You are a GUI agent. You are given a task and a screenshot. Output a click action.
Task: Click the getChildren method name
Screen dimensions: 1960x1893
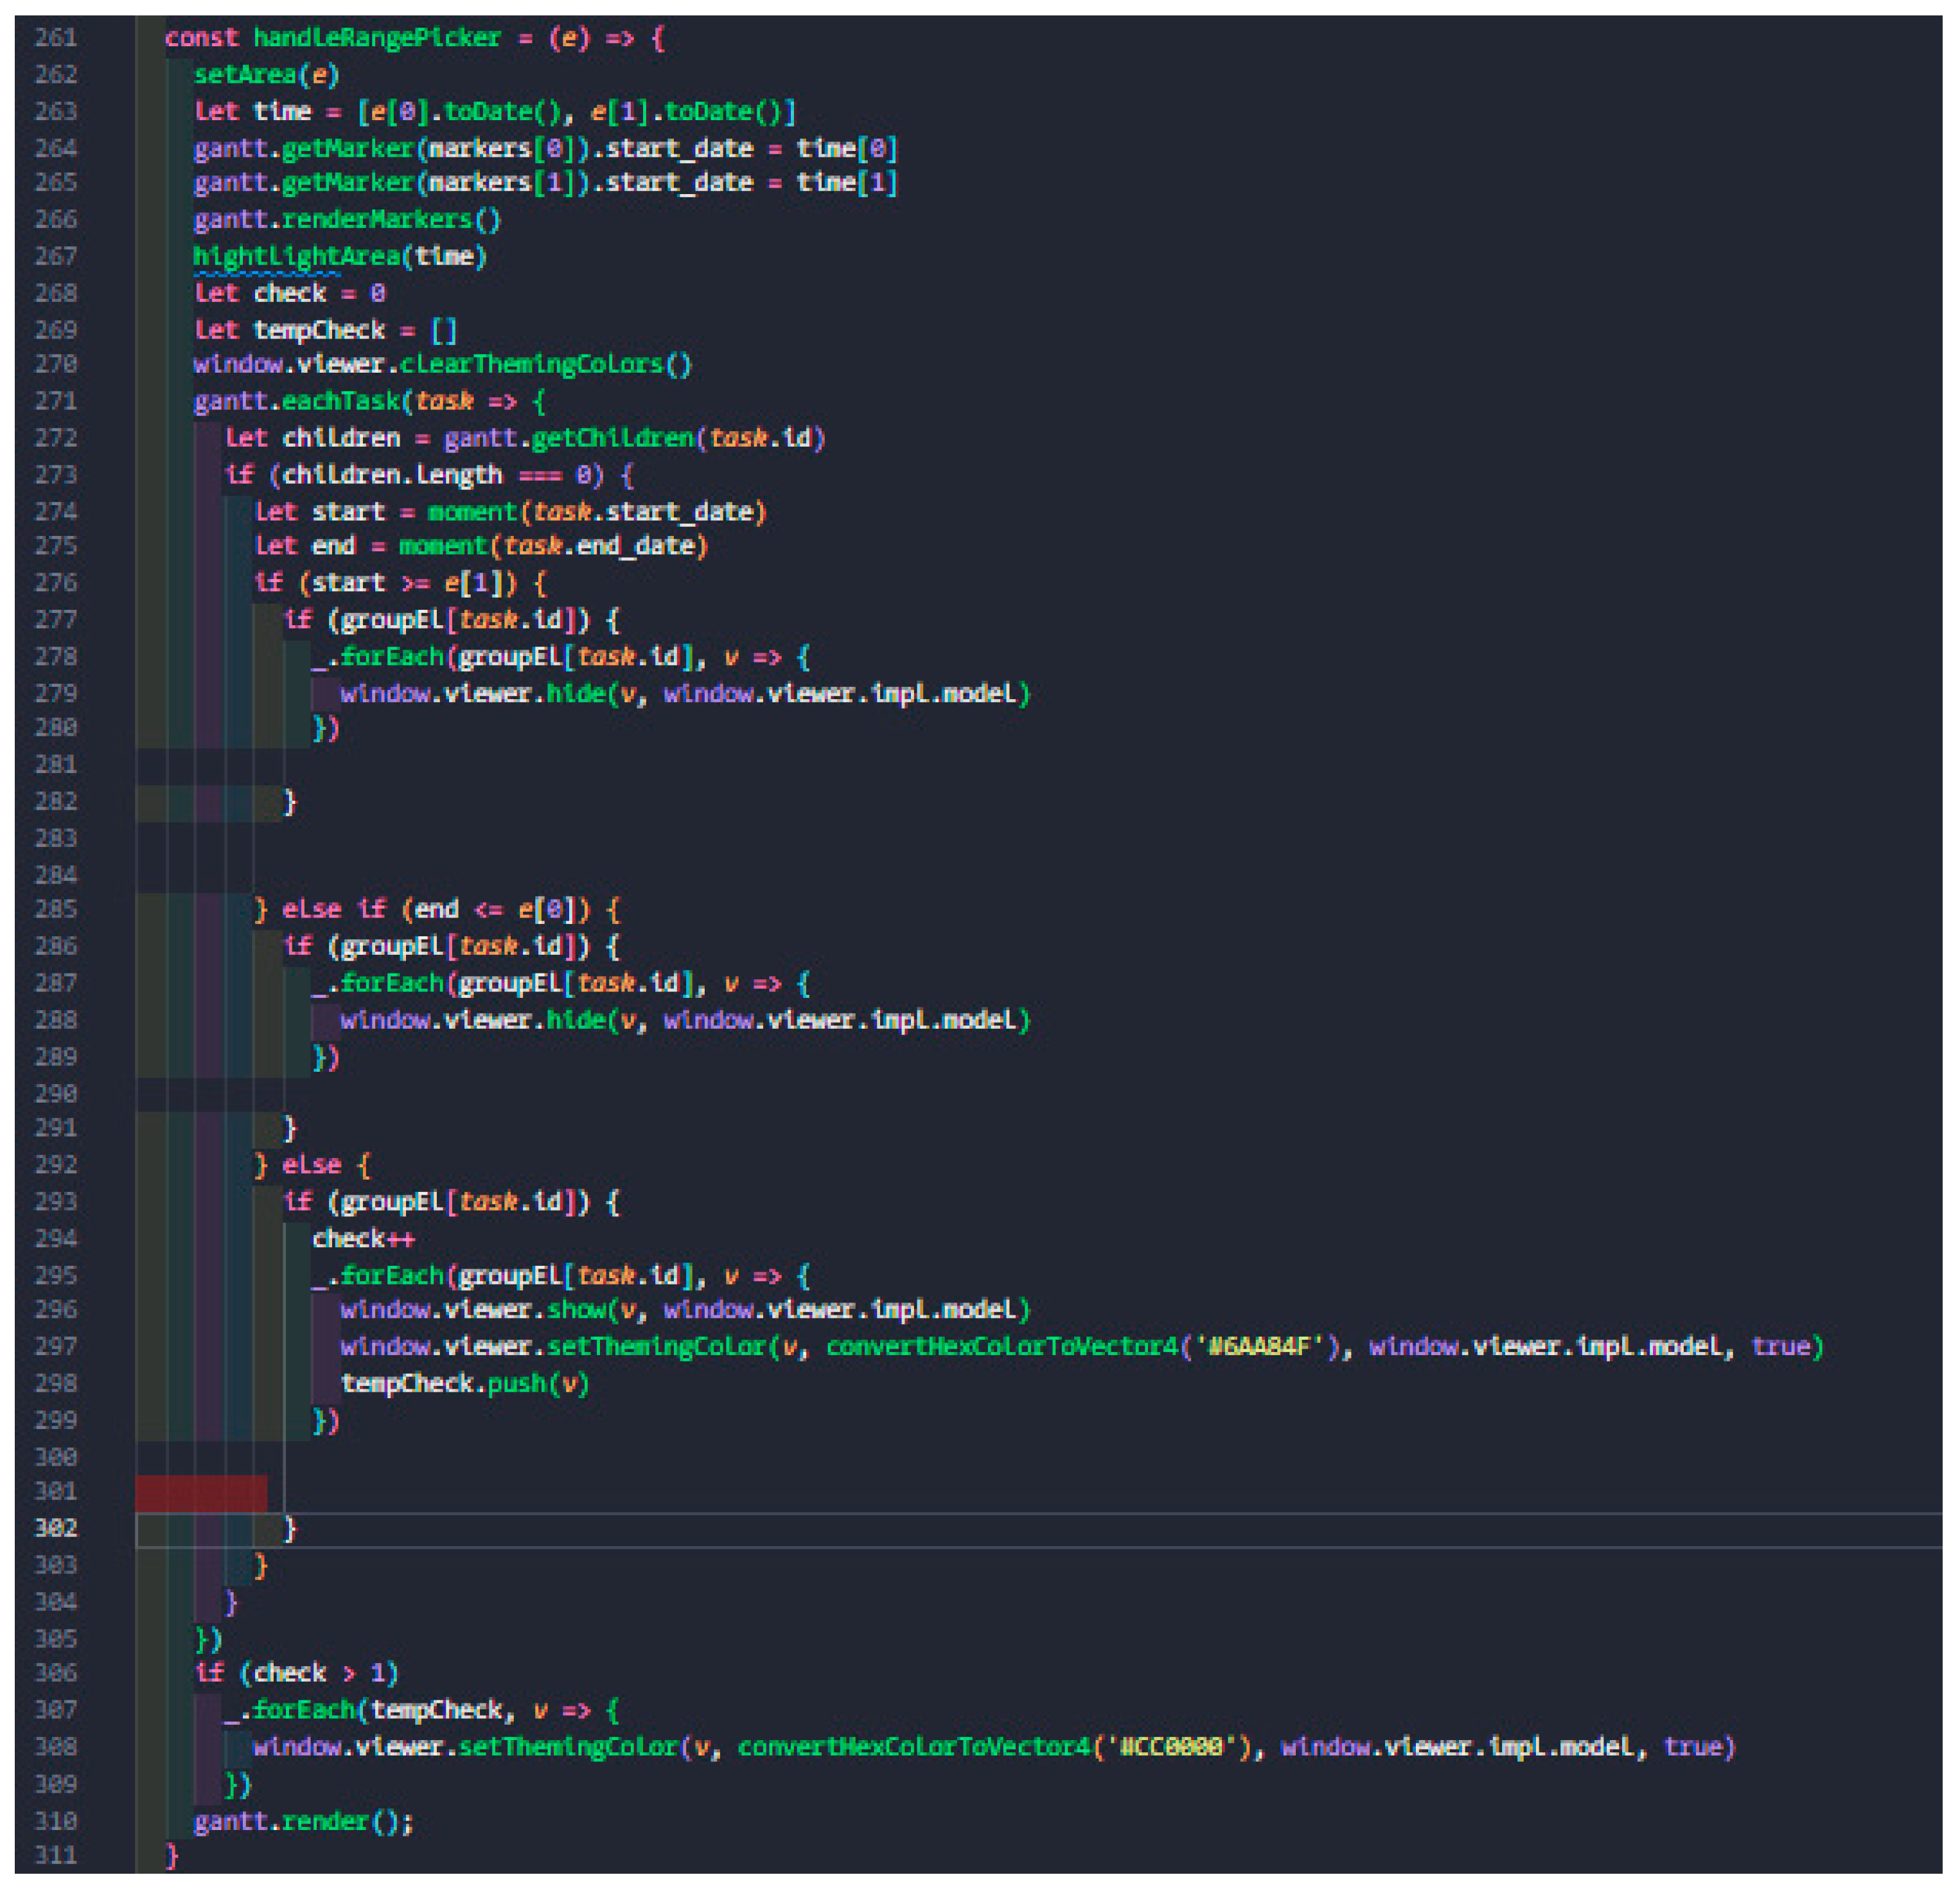613,438
